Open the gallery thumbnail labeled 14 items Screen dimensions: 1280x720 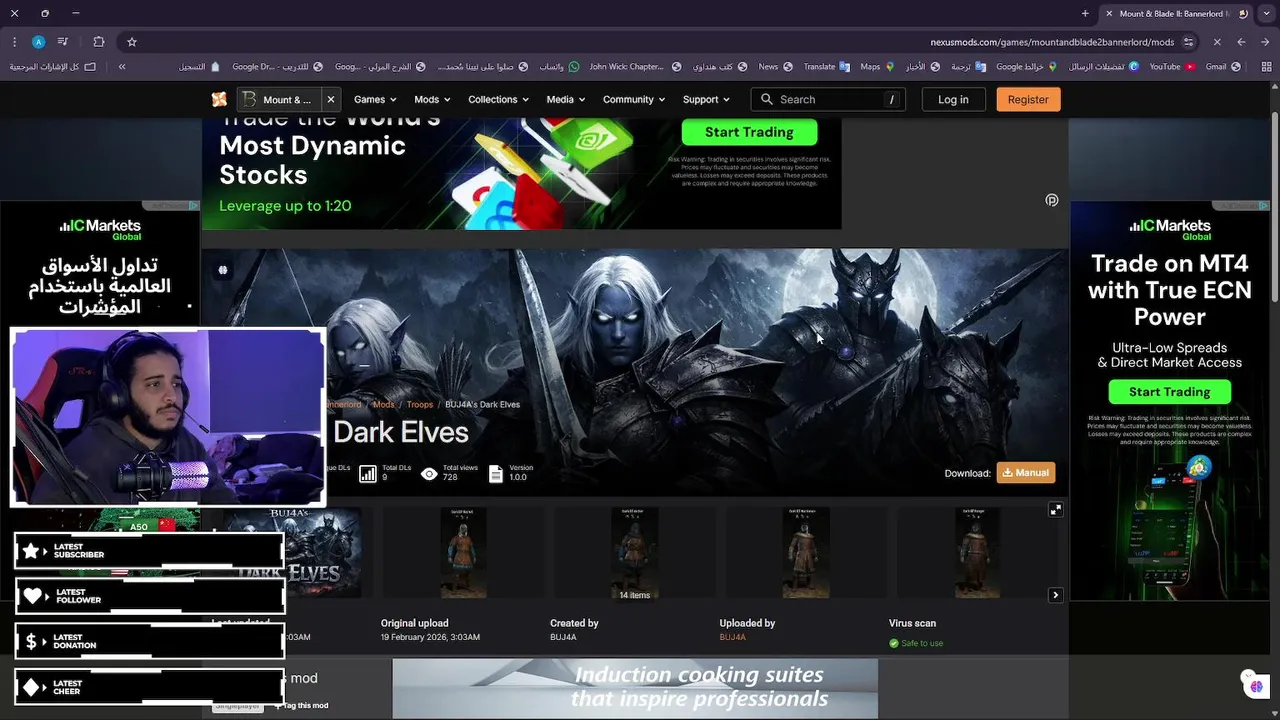[x=634, y=553]
